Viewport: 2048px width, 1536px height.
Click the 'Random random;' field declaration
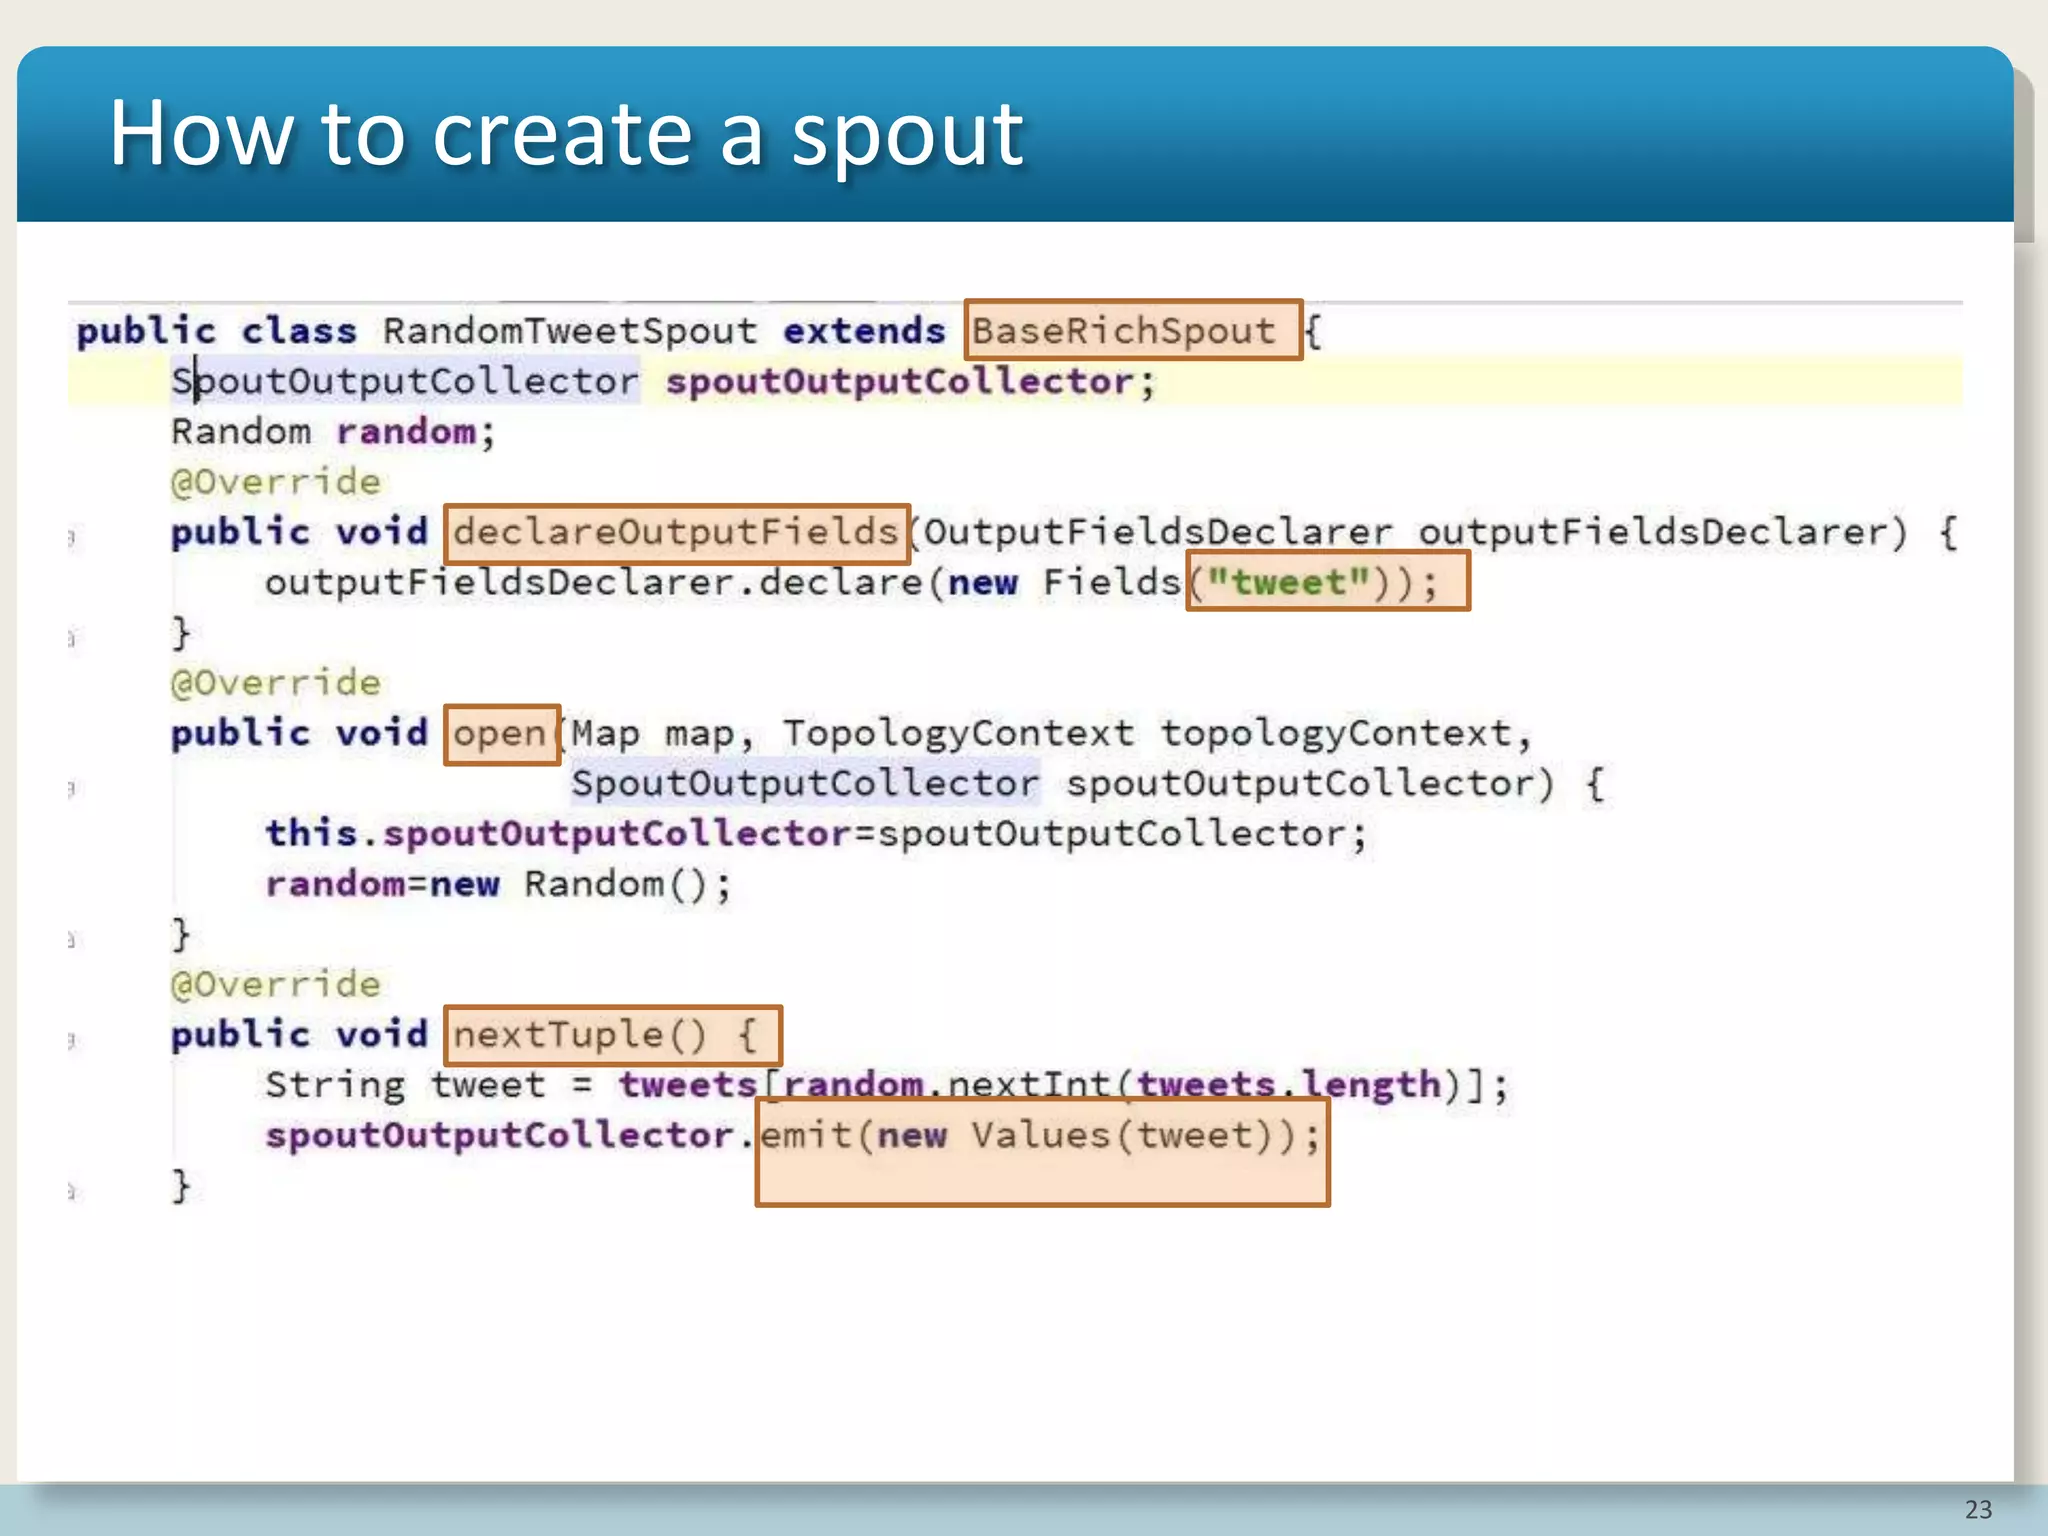point(333,431)
